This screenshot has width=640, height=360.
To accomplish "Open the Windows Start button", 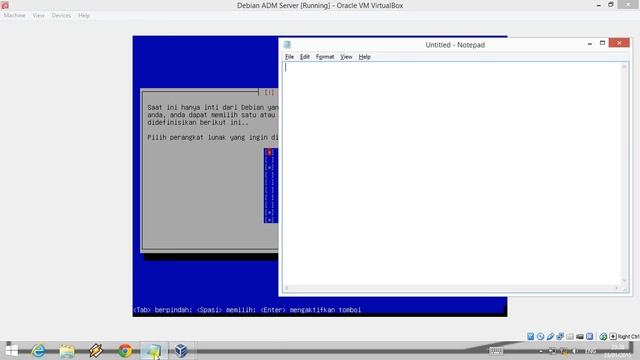I will [11, 350].
